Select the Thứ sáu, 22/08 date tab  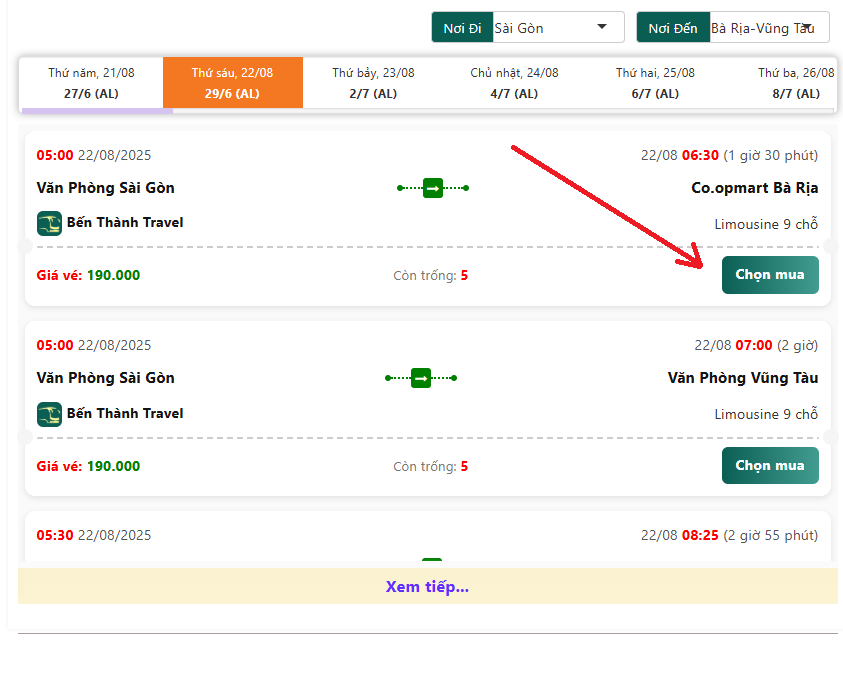tap(233, 83)
